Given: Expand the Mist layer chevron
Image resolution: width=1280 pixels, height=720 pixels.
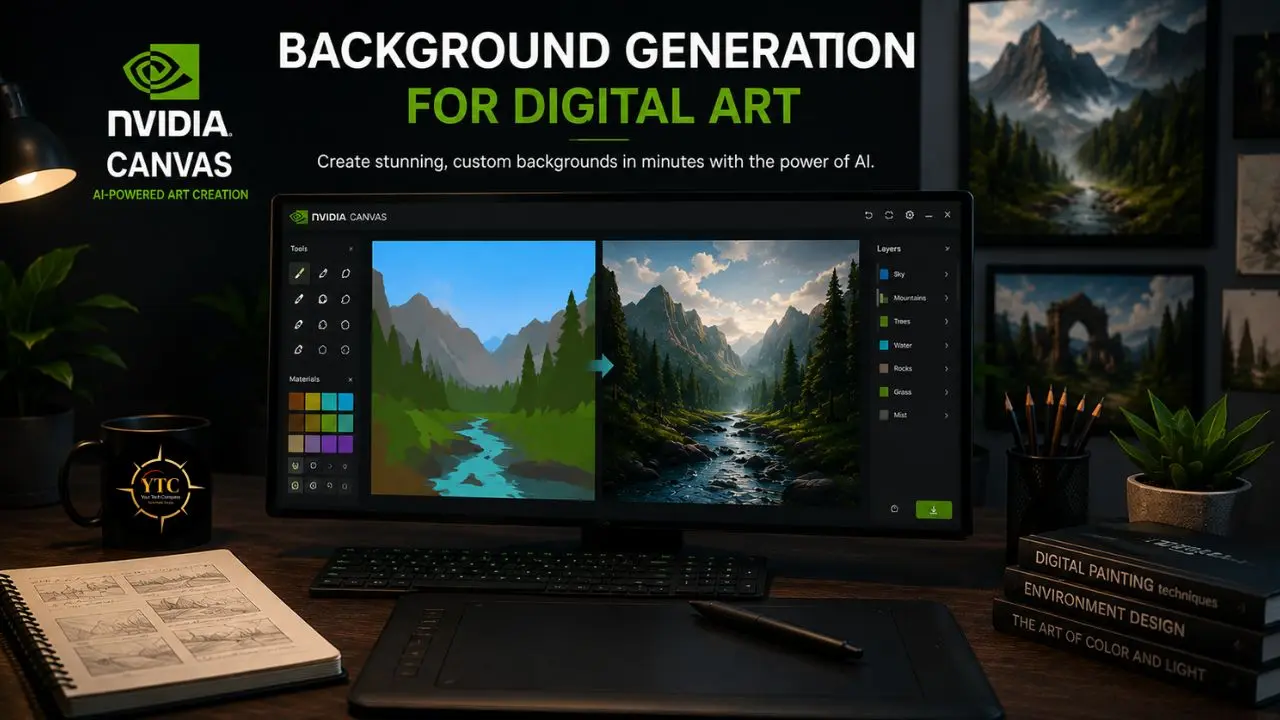Looking at the screenshot, I should 946,414.
